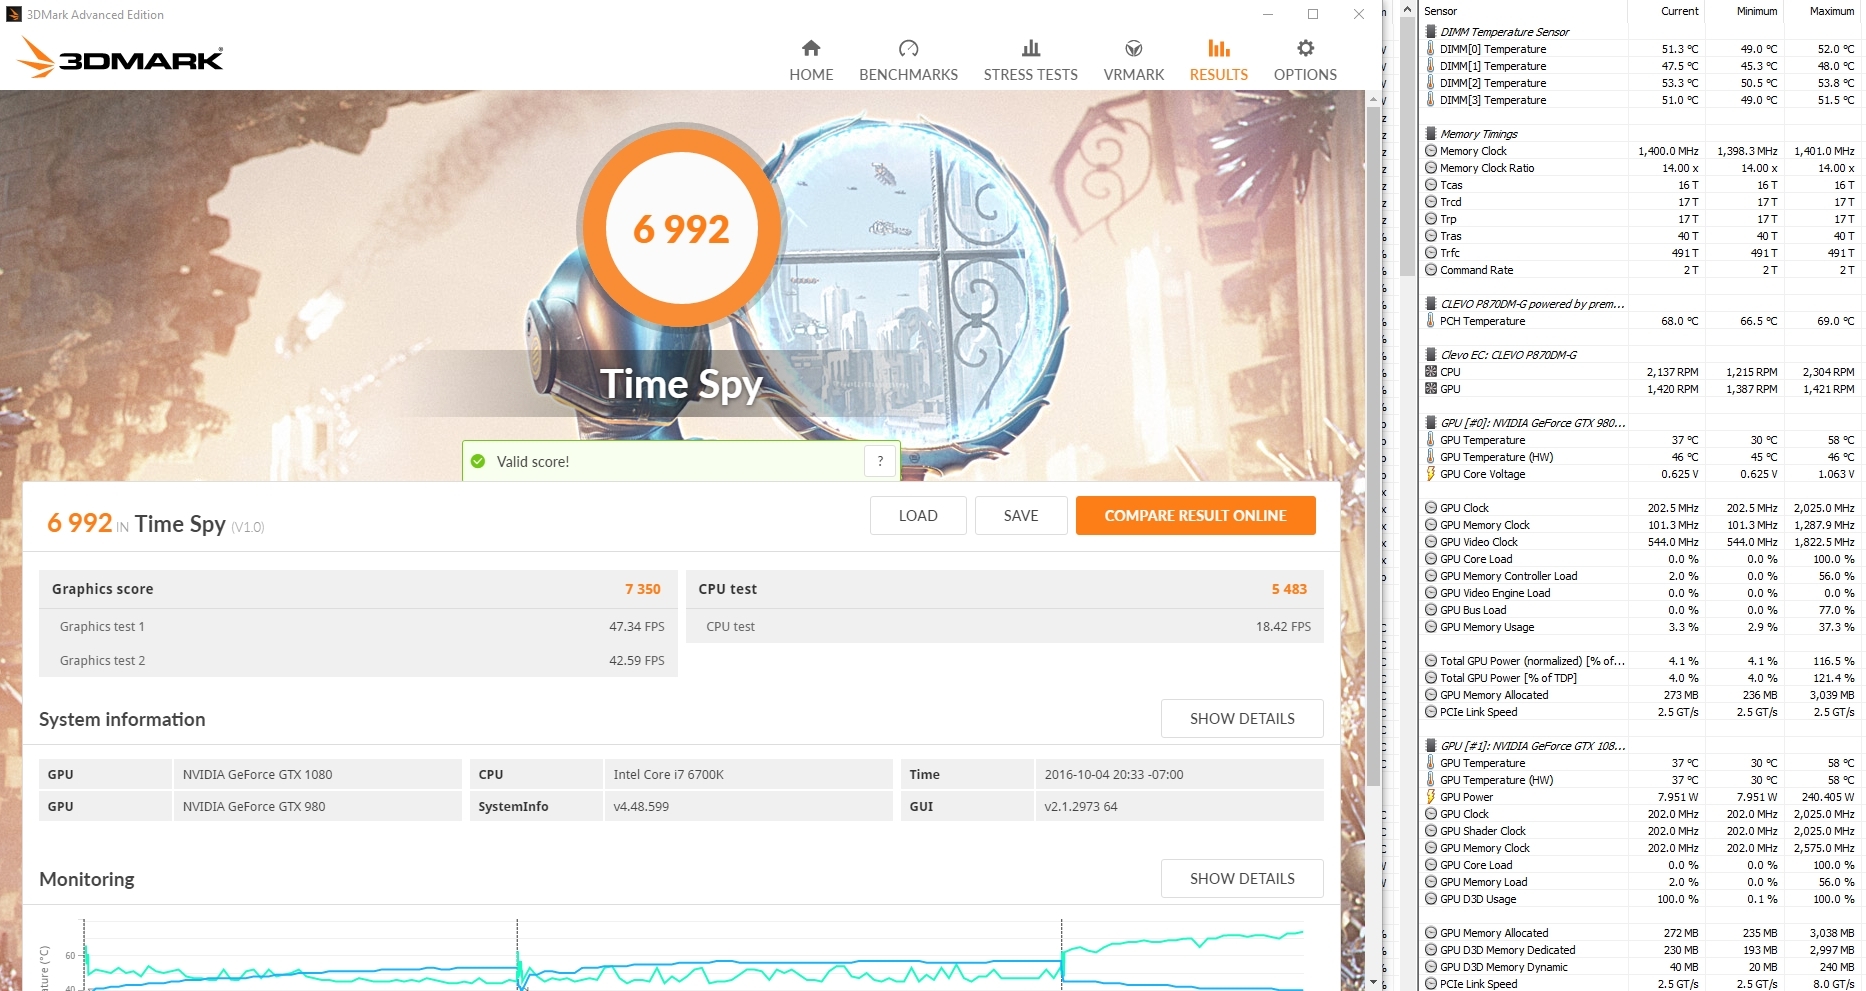Click the PCH Temperature thermometer icon
The image size is (1866, 991).
pyautogui.click(x=1431, y=321)
